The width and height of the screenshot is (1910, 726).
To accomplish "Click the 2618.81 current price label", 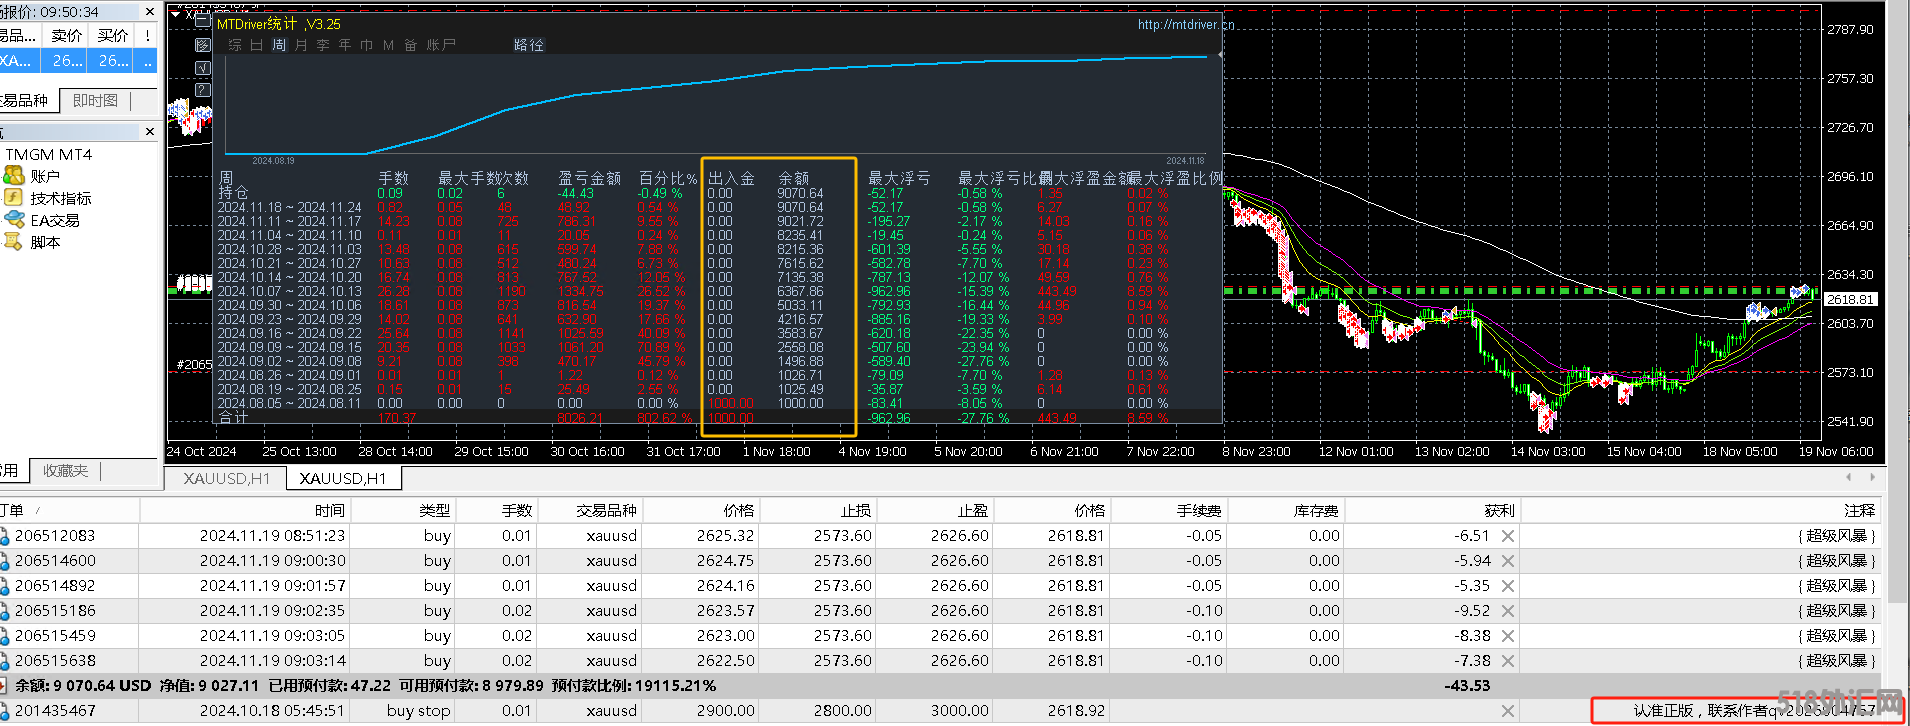I will point(1851,299).
